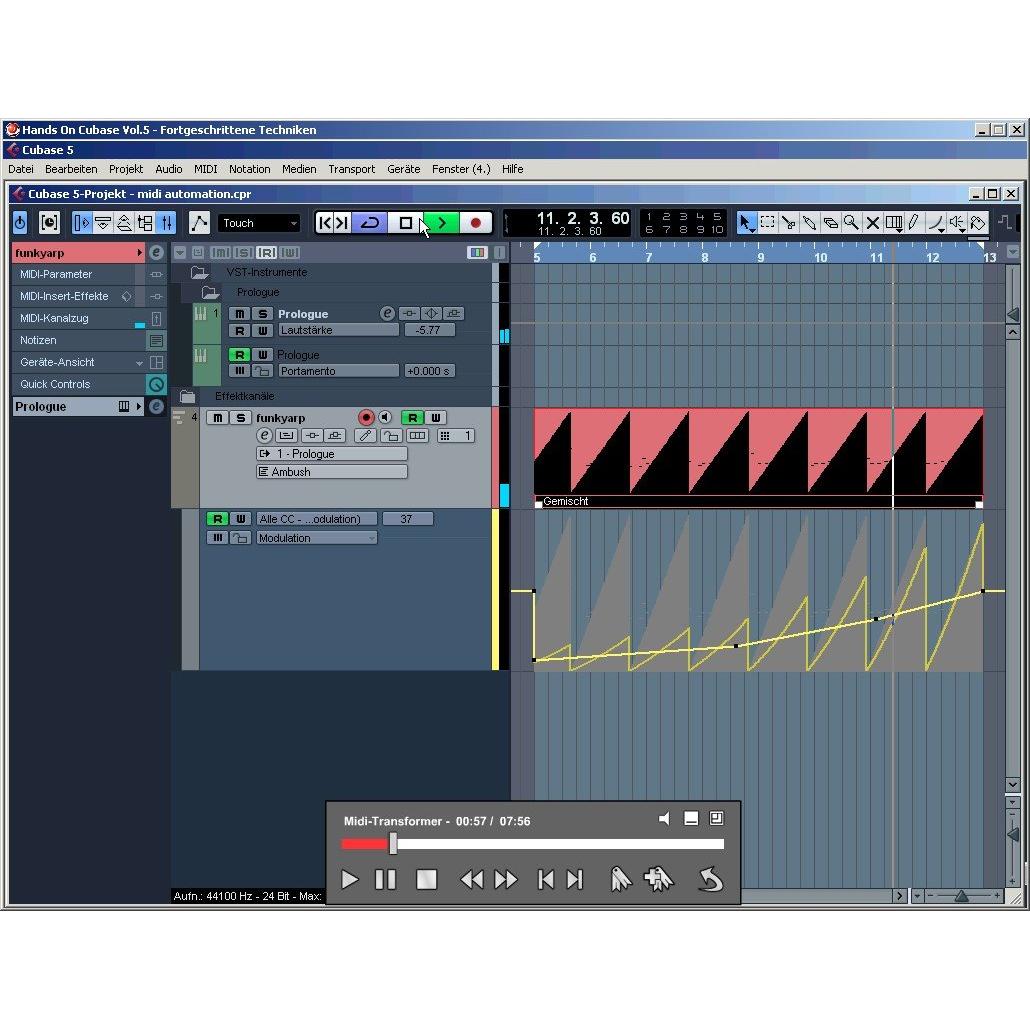
Task: Click the return arrow in video player
Action: 710,880
